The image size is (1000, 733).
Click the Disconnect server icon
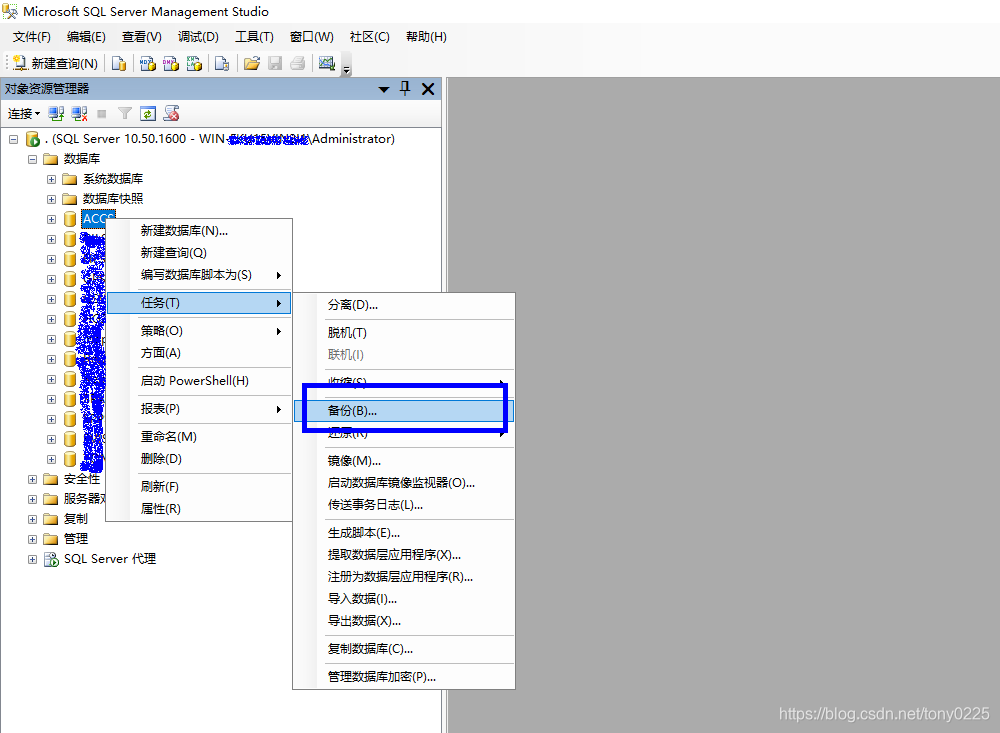coord(79,114)
